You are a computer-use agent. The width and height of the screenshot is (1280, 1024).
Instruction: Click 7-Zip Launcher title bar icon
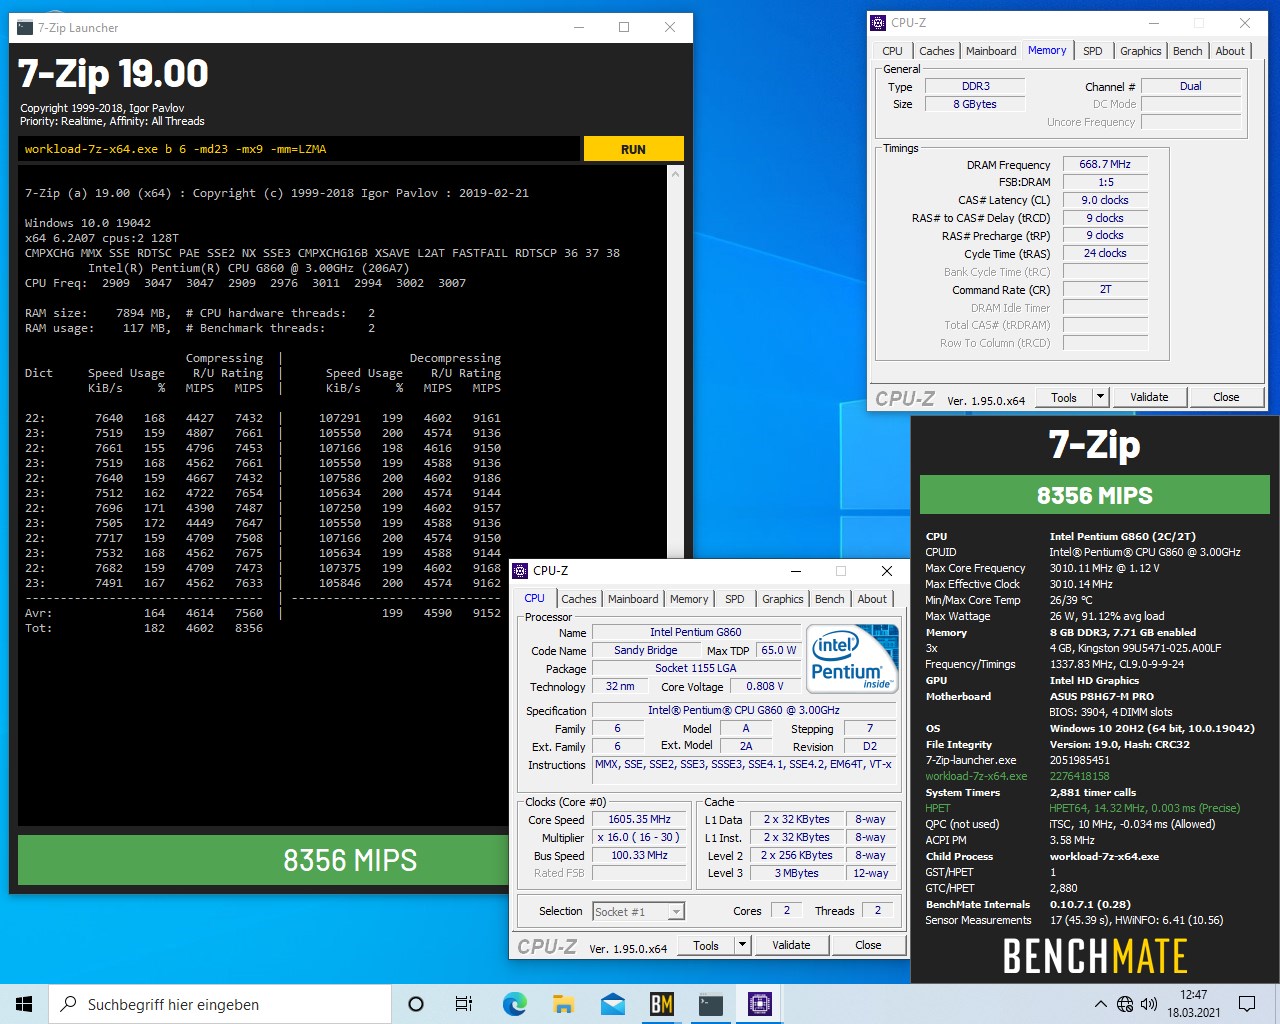click(25, 28)
